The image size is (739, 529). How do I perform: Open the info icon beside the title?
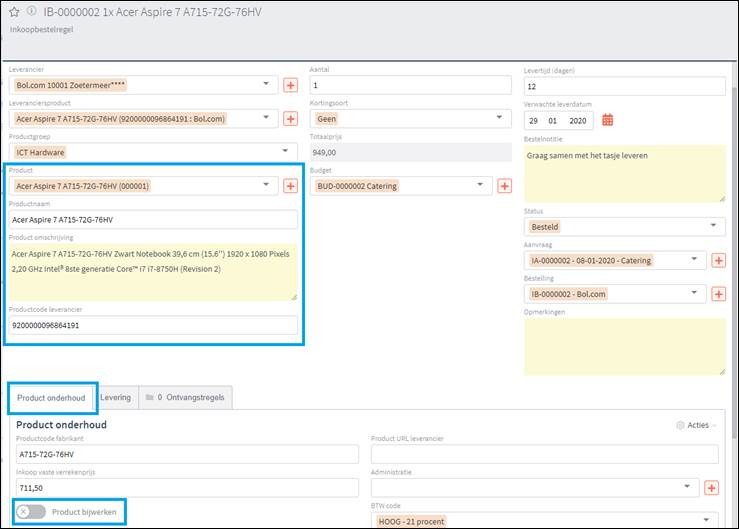point(32,10)
